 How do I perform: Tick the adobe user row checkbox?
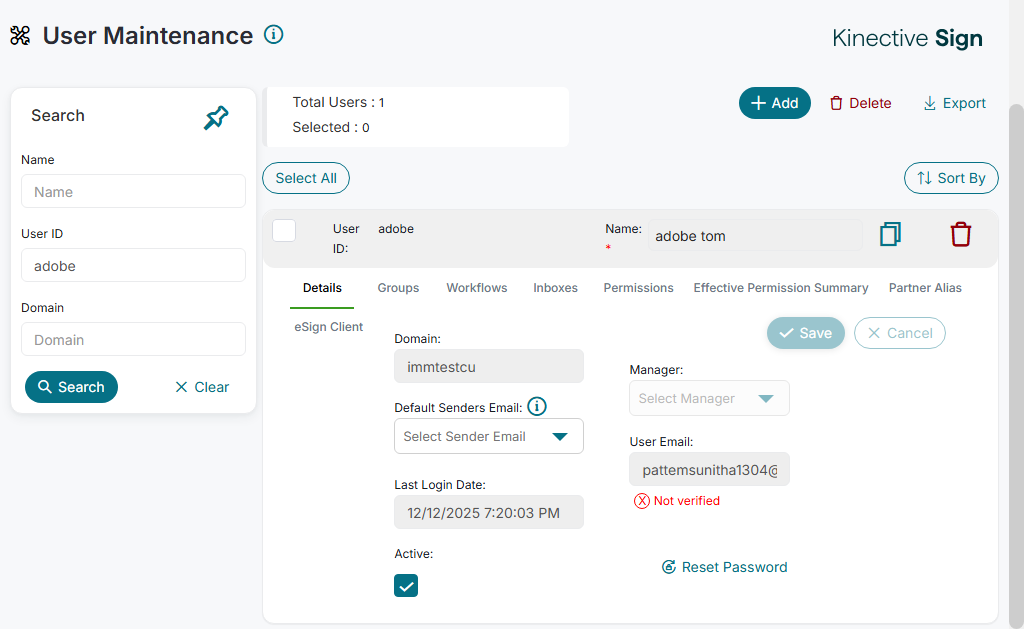(284, 230)
